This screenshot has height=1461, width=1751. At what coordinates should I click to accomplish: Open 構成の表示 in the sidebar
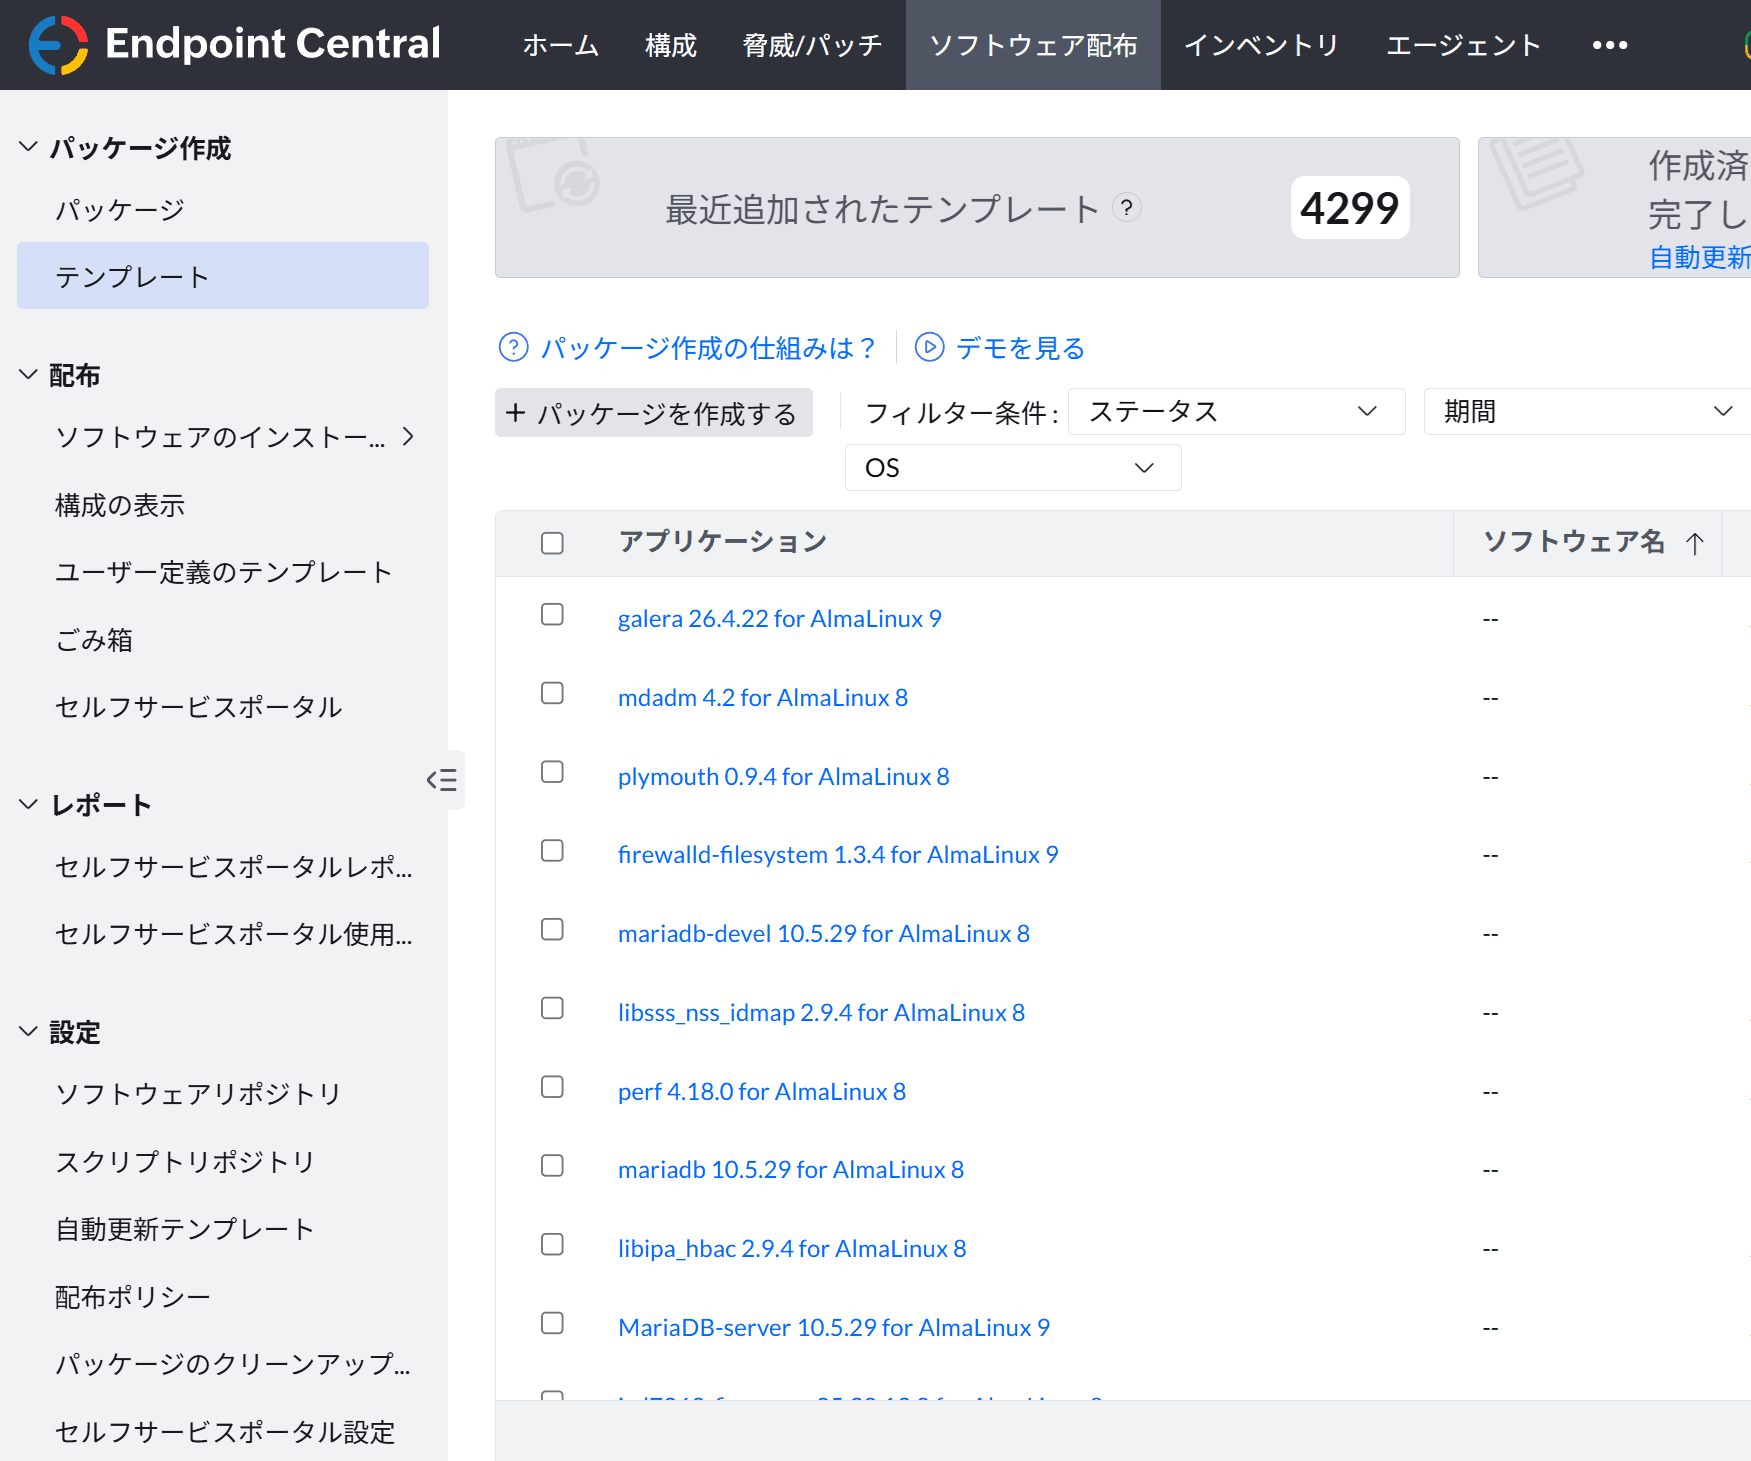[120, 505]
